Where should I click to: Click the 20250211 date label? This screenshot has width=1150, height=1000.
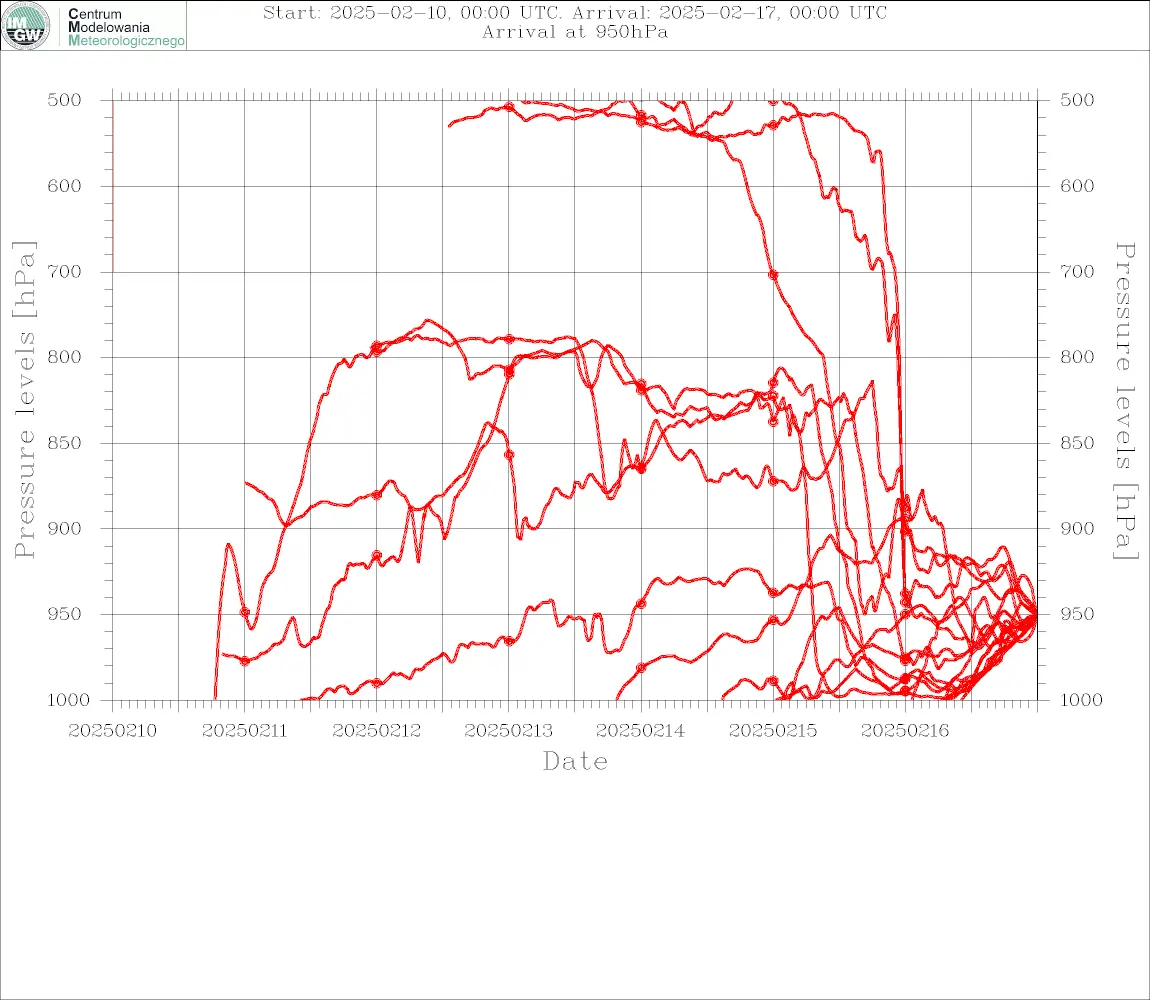pyautogui.click(x=244, y=731)
